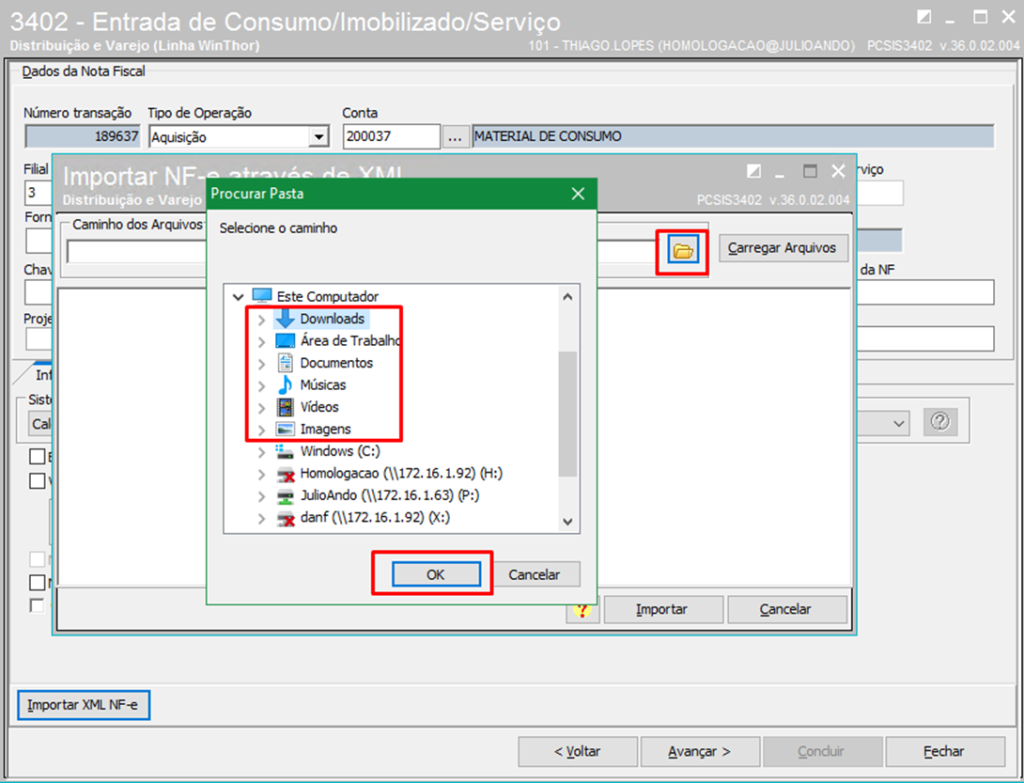This screenshot has width=1024, height=783.
Task: Click the Avançar button
Action: pos(698,751)
